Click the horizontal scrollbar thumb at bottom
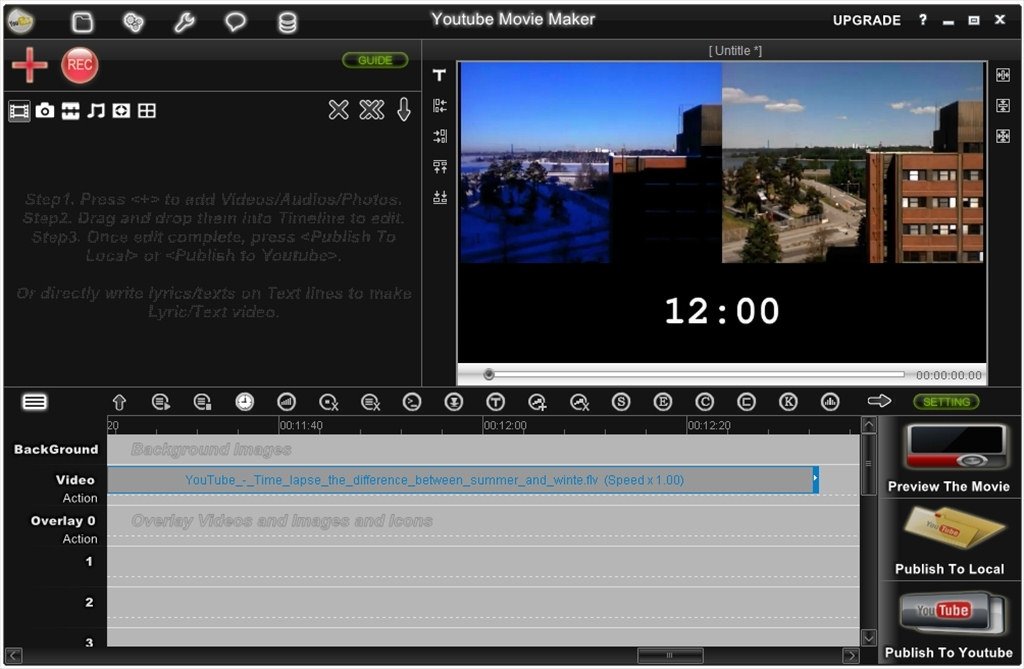This screenshot has width=1024, height=669. (670, 655)
